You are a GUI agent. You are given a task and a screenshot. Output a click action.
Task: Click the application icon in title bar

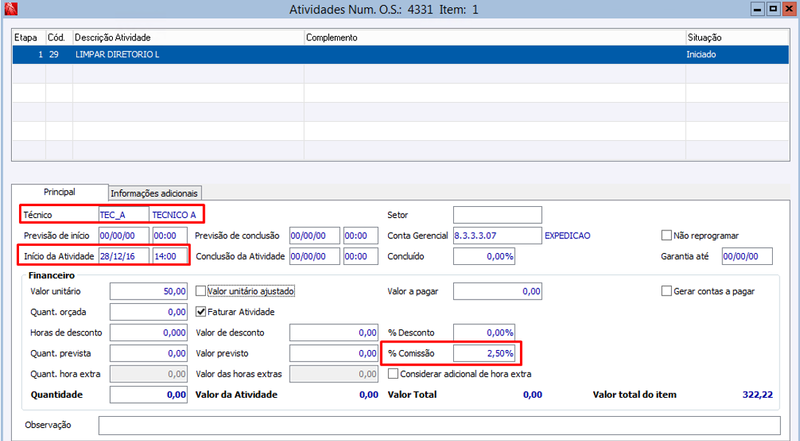pyautogui.click(x=10, y=9)
